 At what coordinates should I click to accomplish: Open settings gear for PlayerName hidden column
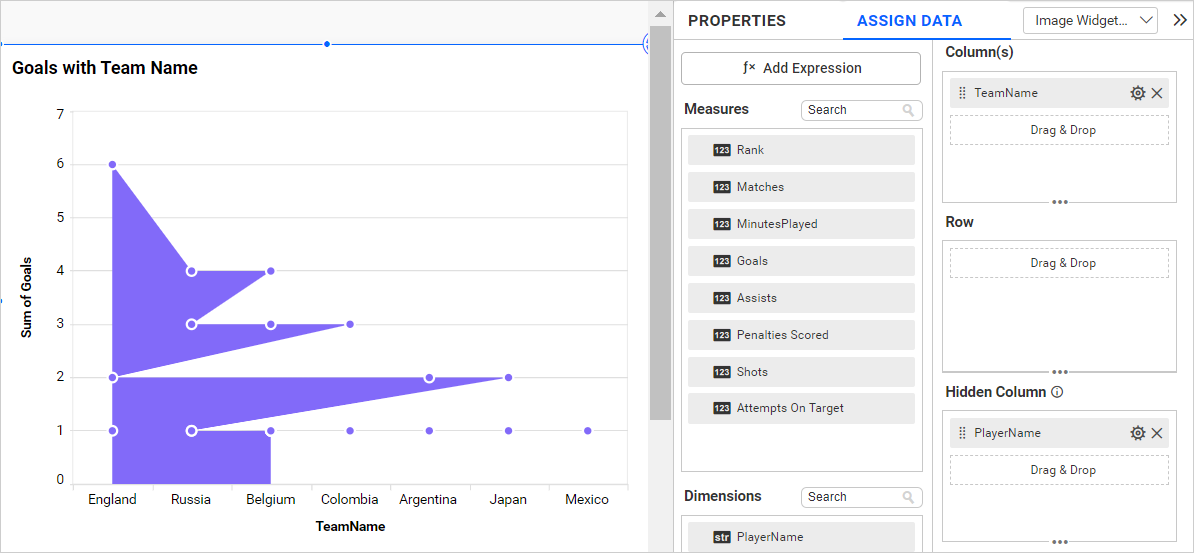(1137, 433)
